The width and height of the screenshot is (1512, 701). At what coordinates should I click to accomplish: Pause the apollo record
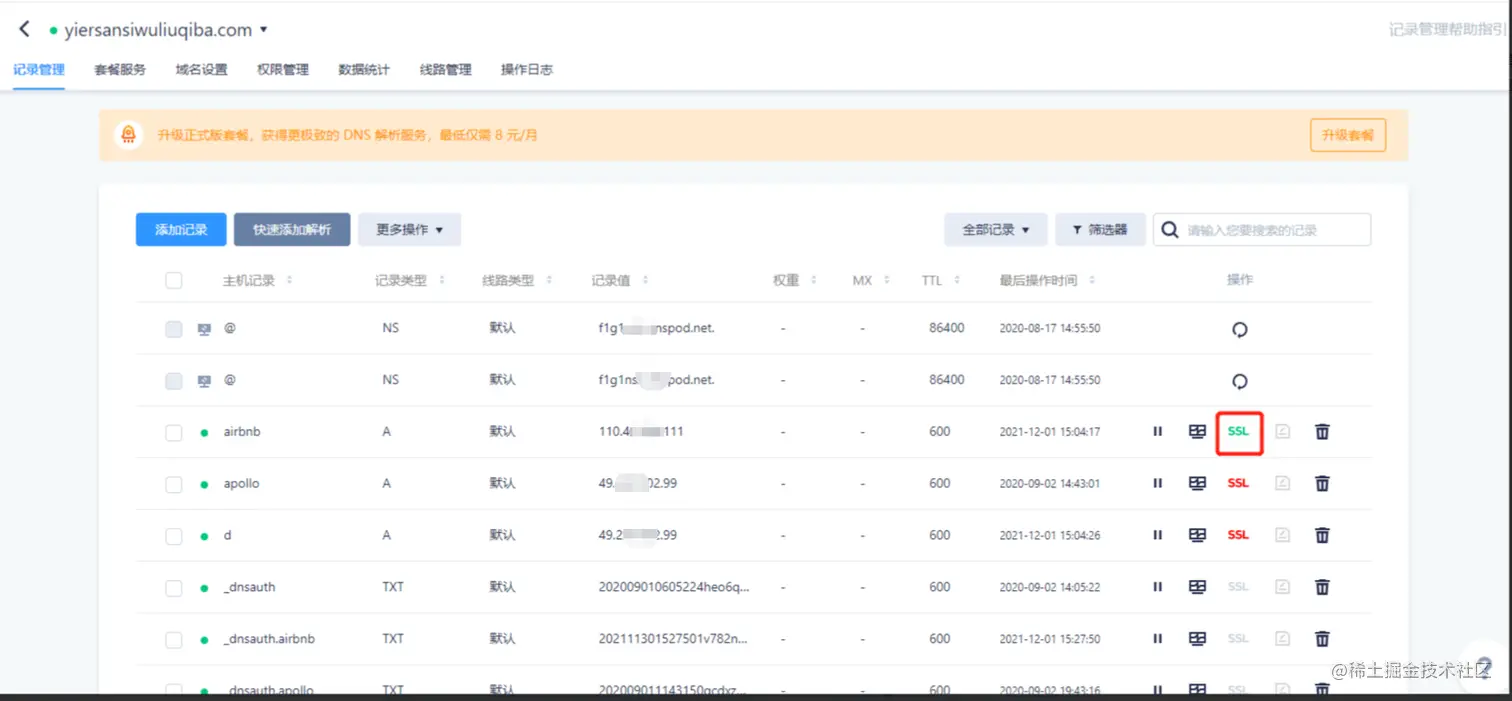[x=1157, y=484]
